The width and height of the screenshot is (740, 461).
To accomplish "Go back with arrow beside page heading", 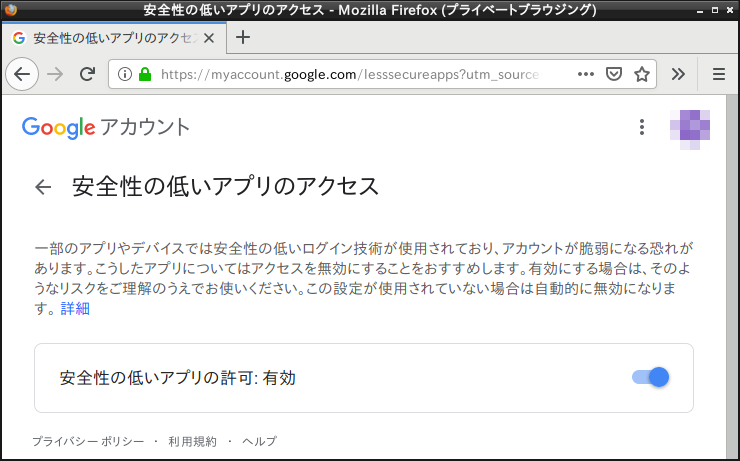I will pos(43,187).
